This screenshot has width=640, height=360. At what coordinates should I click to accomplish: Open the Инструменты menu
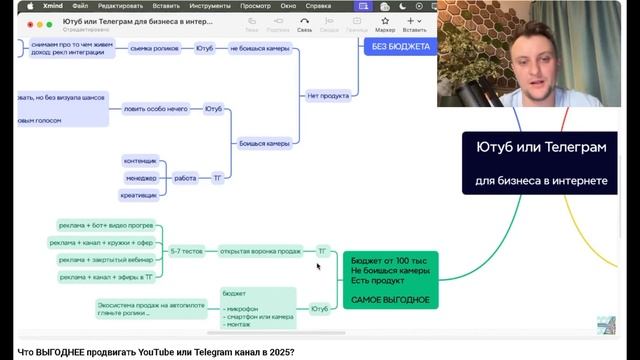point(210,6)
